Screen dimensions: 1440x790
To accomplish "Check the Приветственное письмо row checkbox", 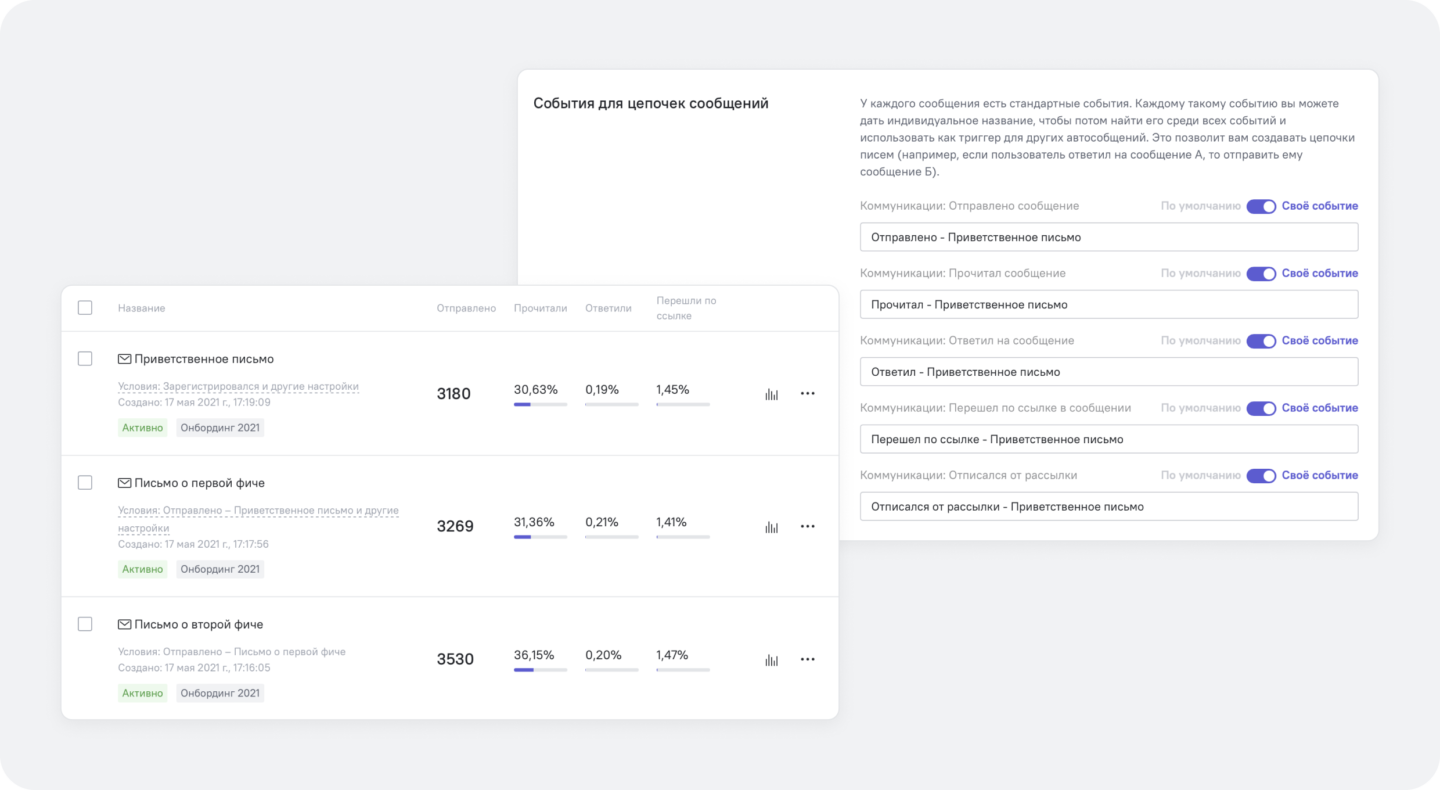I will coord(85,358).
